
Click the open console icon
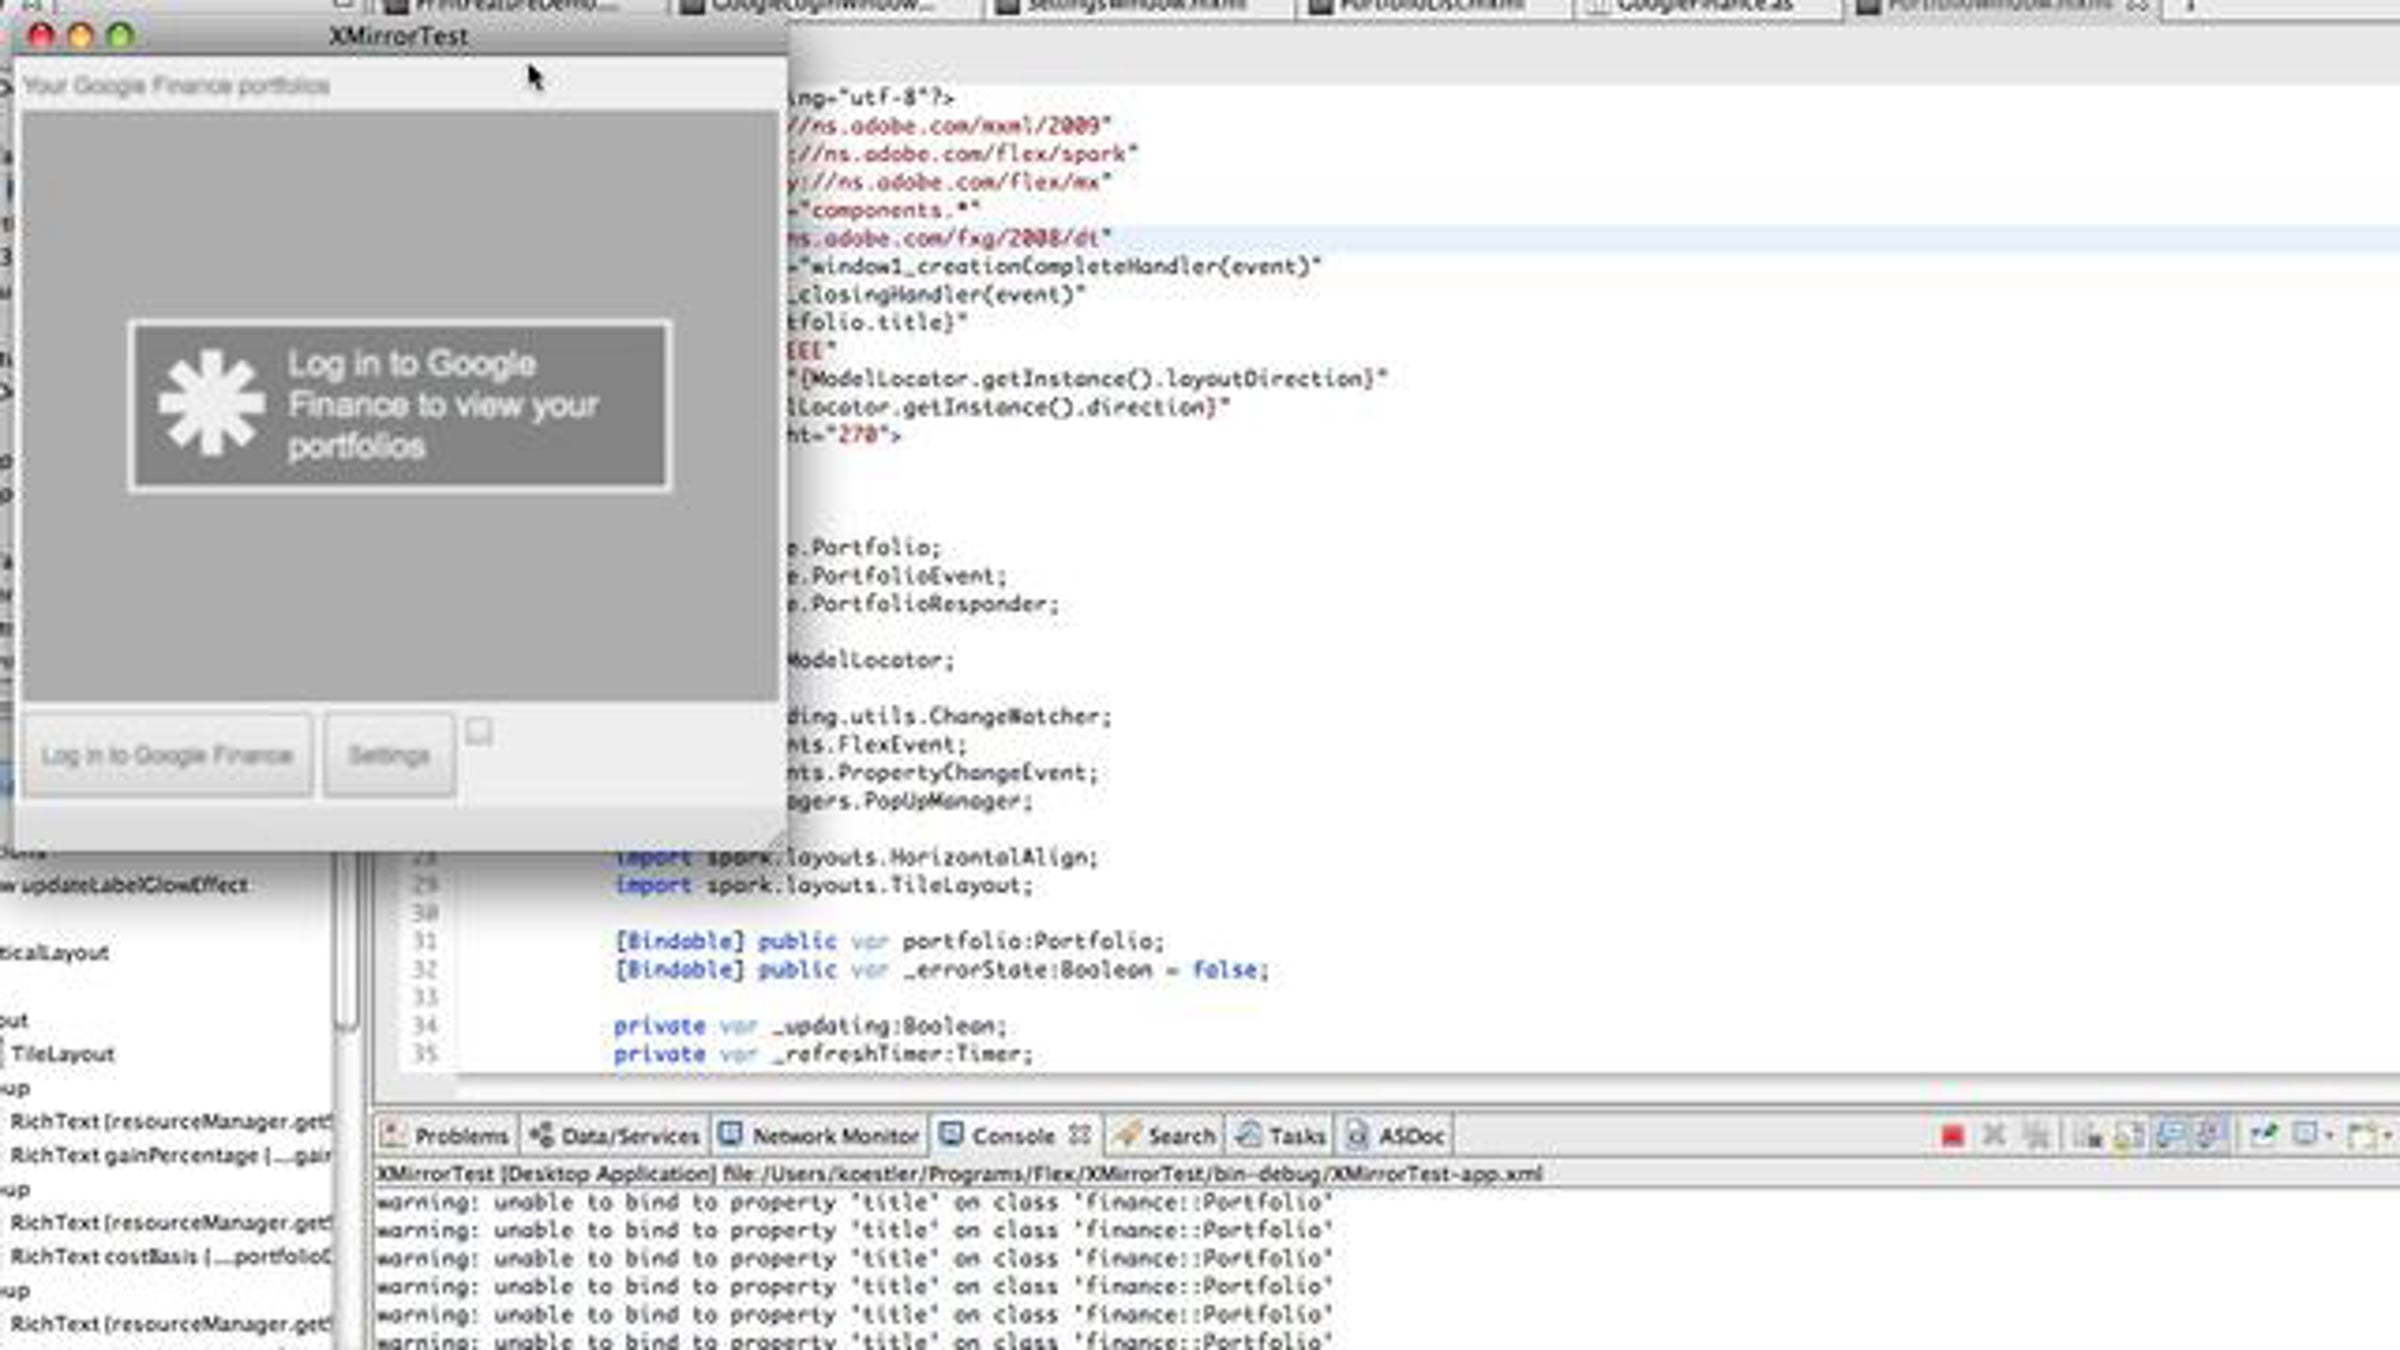[x=2361, y=1136]
